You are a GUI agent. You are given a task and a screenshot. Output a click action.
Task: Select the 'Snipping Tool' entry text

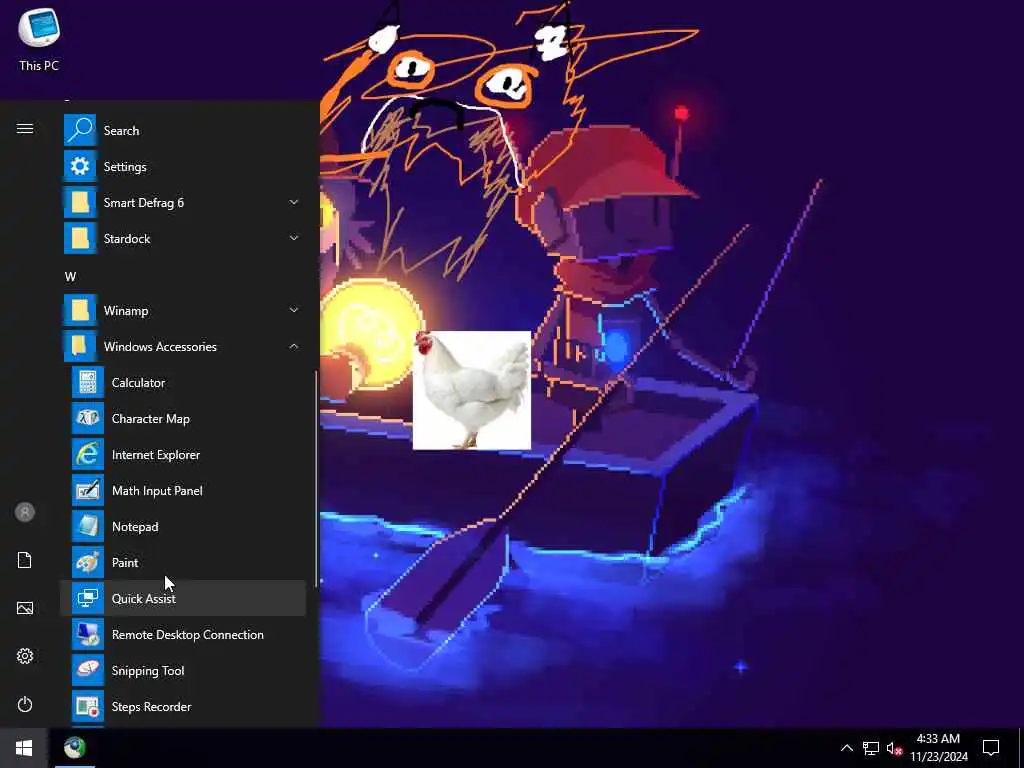click(x=148, y=671)
